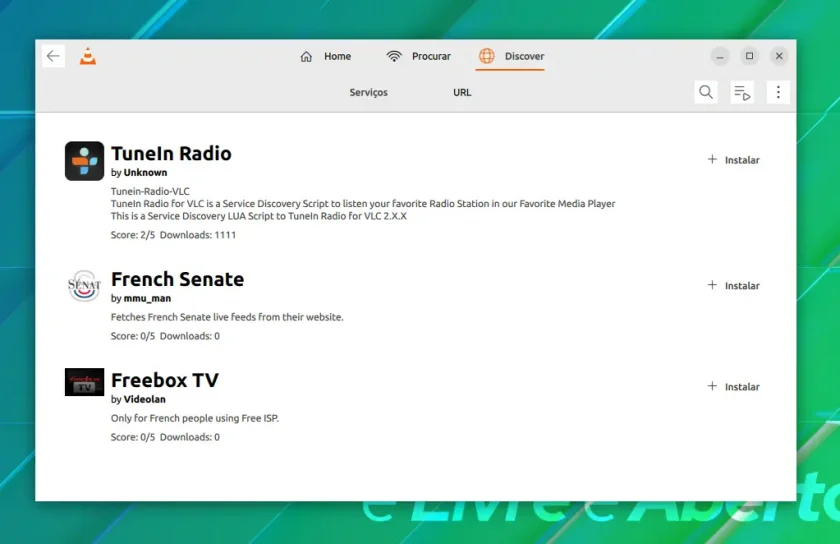Select the TuneIn Radio title

pyautogui.click(x=171, y=153)
